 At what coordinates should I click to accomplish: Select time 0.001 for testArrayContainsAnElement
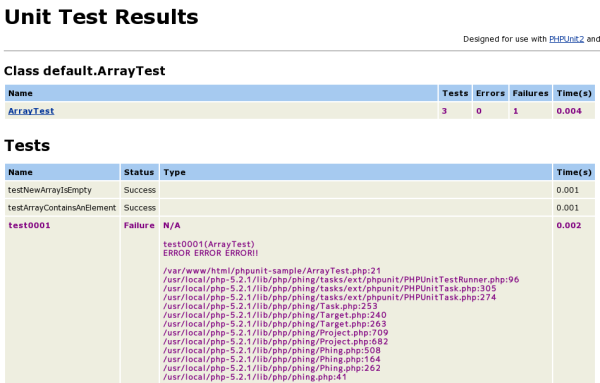567,208
